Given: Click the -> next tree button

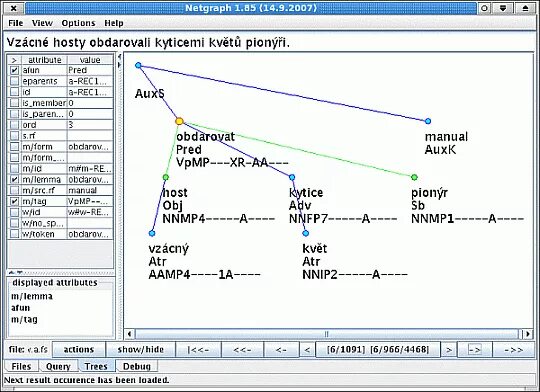Looking at the screenshot, I should pyautogui.click(x=475, y=350).
